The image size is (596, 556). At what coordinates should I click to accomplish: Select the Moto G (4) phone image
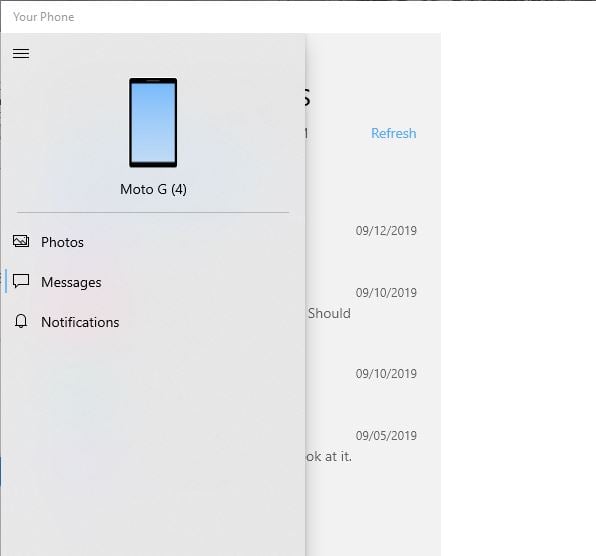coord(153,123)
